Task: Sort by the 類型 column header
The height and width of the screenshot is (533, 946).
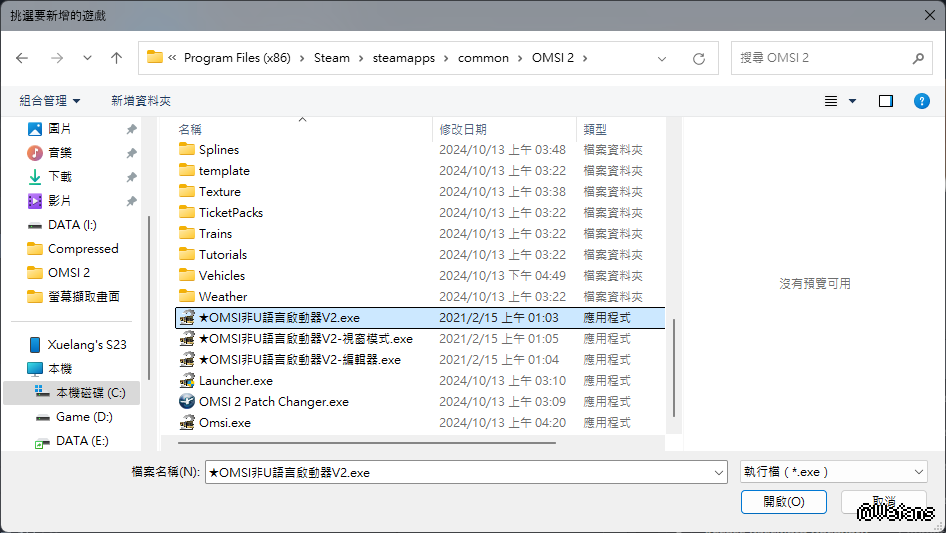Action: (595, 129)
